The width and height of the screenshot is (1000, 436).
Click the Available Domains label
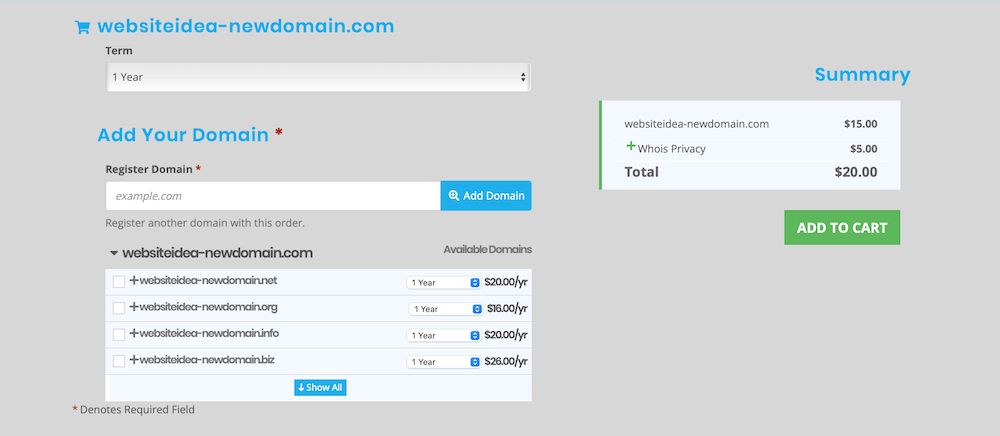(487, 250)
